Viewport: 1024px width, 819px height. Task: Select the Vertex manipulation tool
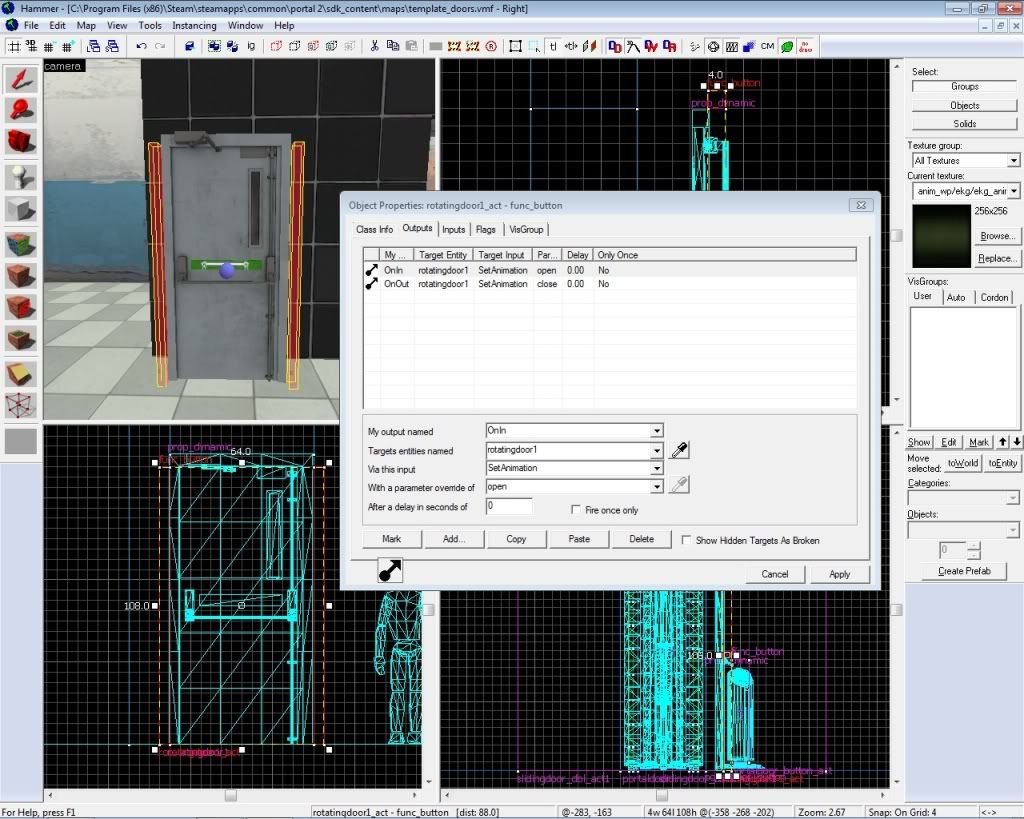pyautogui.click(x=21, y=405)
